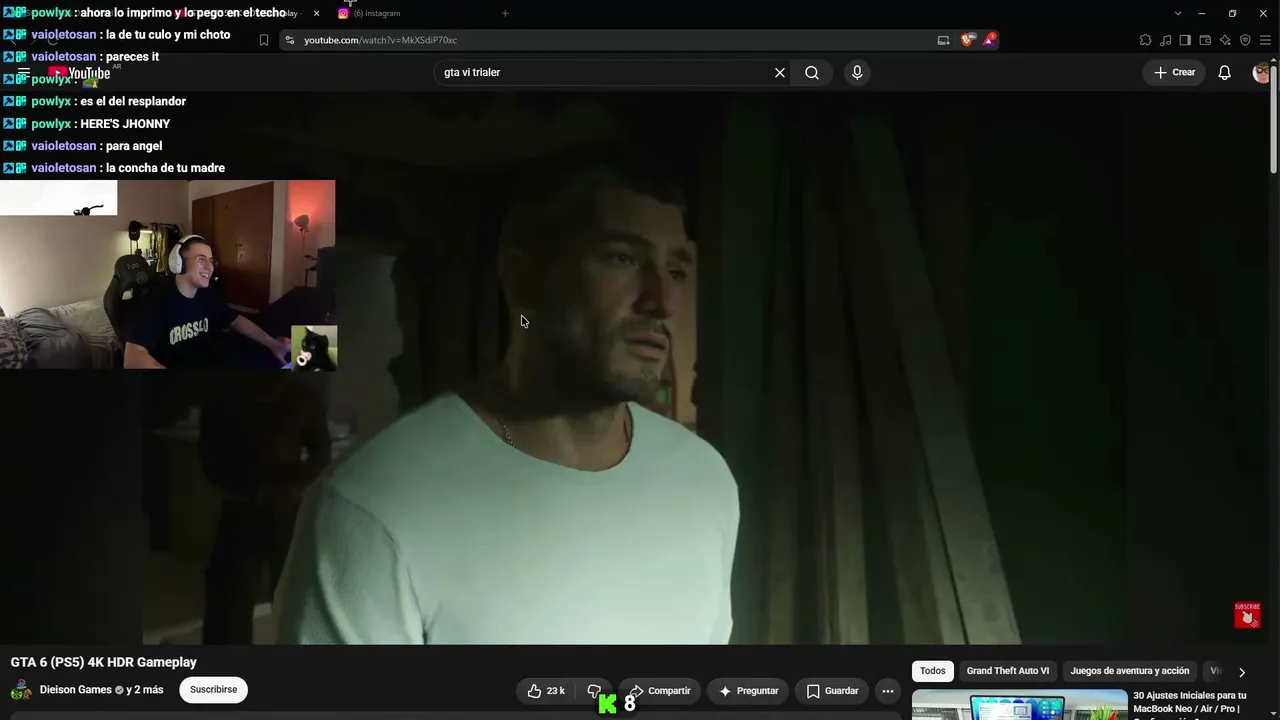Open YouTube notifications bell

pyautogui.click(x=1224, y=72)
